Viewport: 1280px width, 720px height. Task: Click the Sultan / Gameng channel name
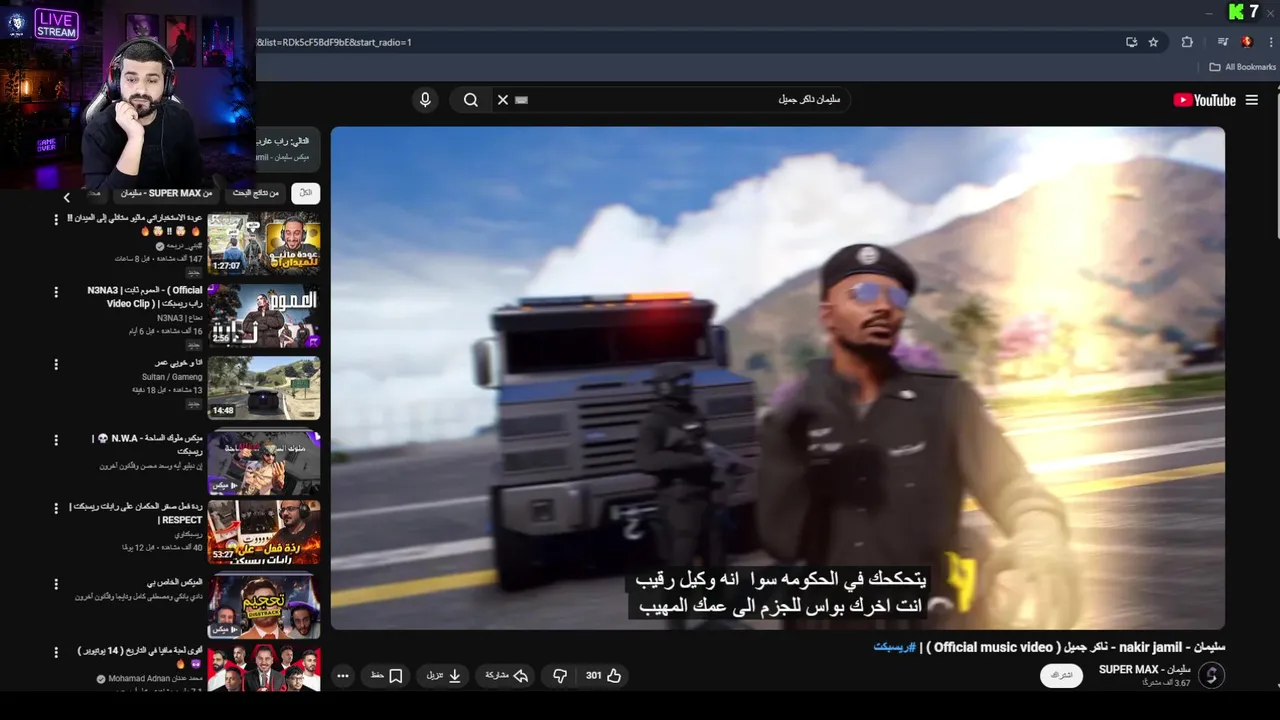(x=172, y=377)
